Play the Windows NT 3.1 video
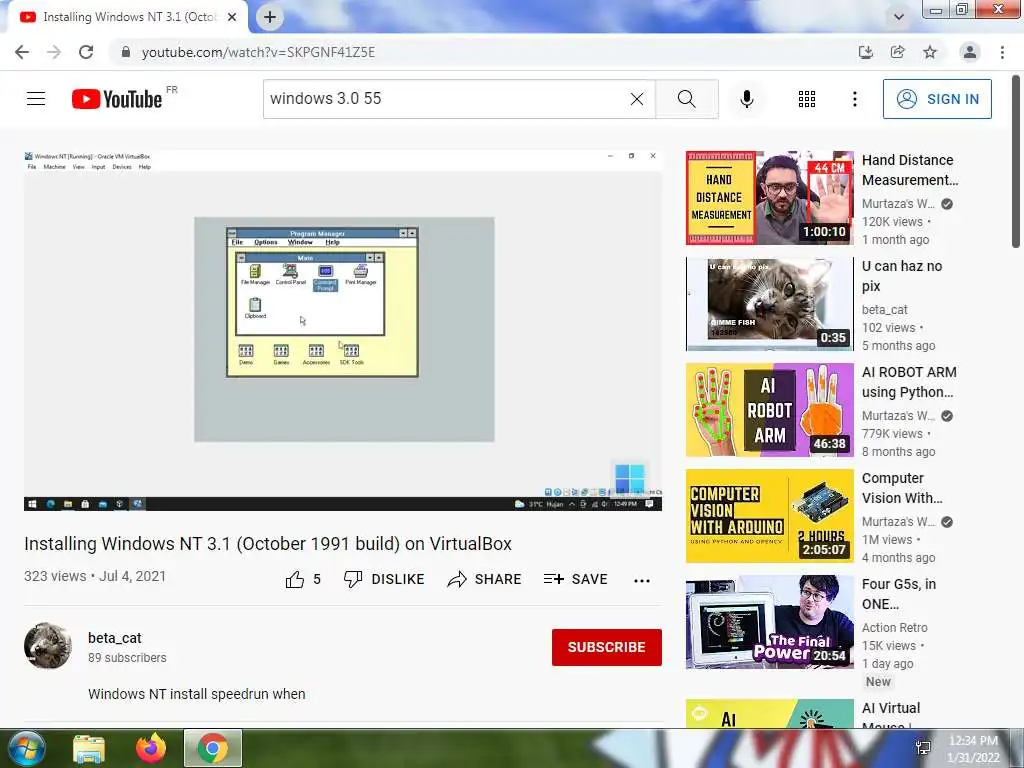Image resolution: width=1024 pixels, height=768 pixels. [x=343, y=330]
